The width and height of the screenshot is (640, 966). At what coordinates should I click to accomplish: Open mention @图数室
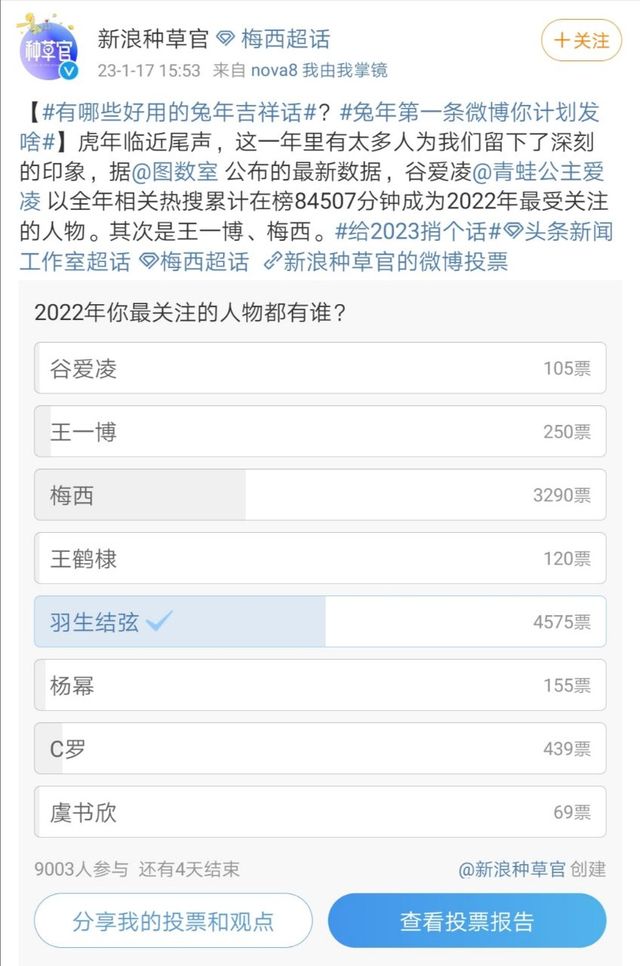coord(175,171)
